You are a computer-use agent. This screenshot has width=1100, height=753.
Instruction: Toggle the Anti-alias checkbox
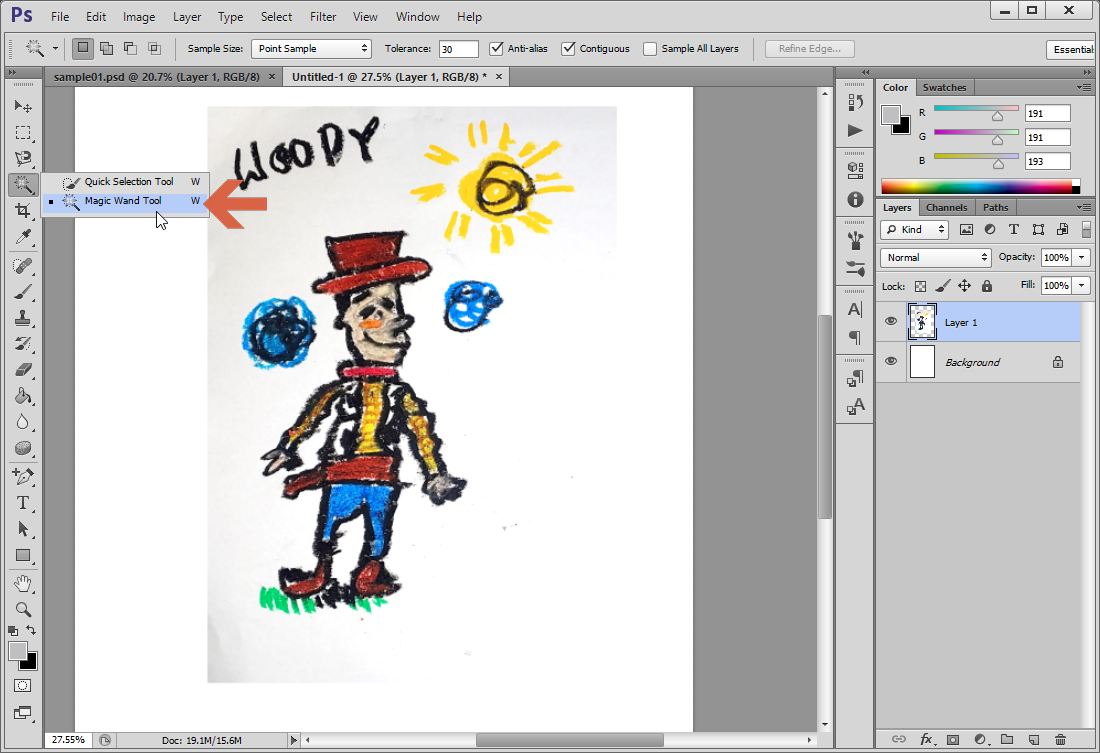coord(497,48)
